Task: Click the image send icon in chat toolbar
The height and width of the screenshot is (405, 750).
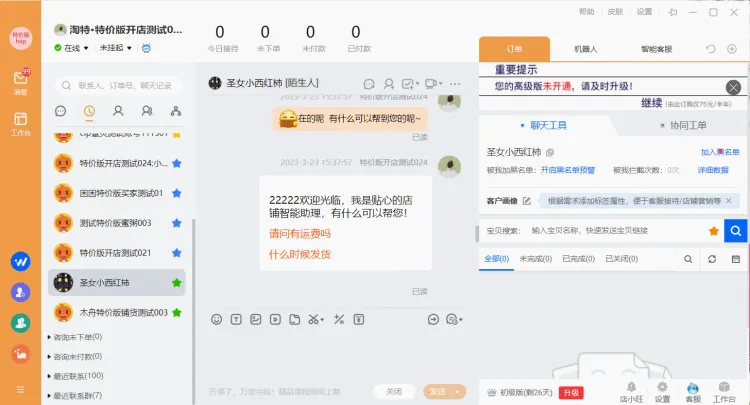Action: pyautogui.click(x=255, y=319)
